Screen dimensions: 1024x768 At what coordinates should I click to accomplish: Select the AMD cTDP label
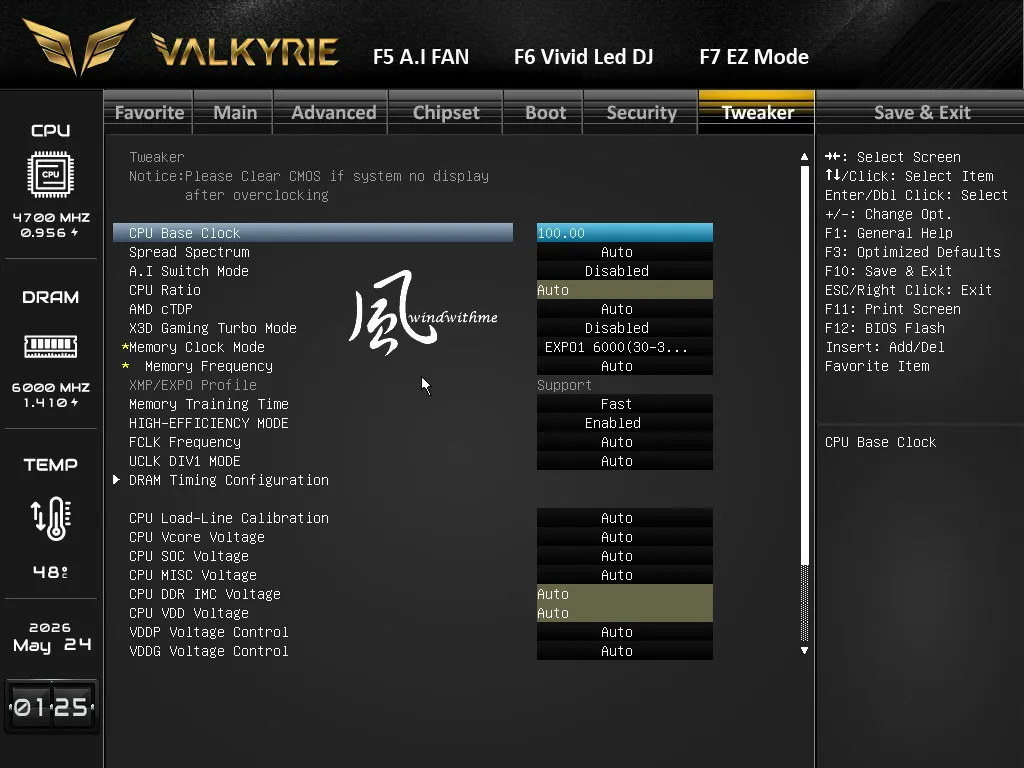point(160,309)
